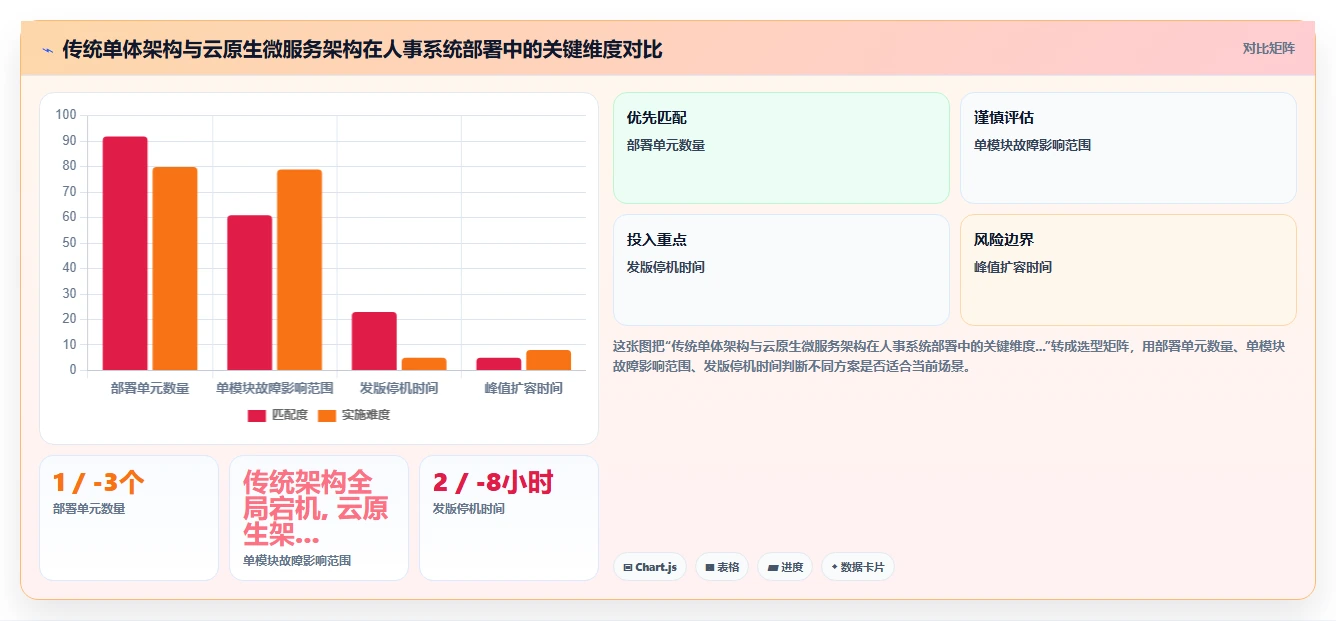Click the 数据卡片 tag chip
The height and width of the screenshot is (621, 1336).
coord(857,567)
